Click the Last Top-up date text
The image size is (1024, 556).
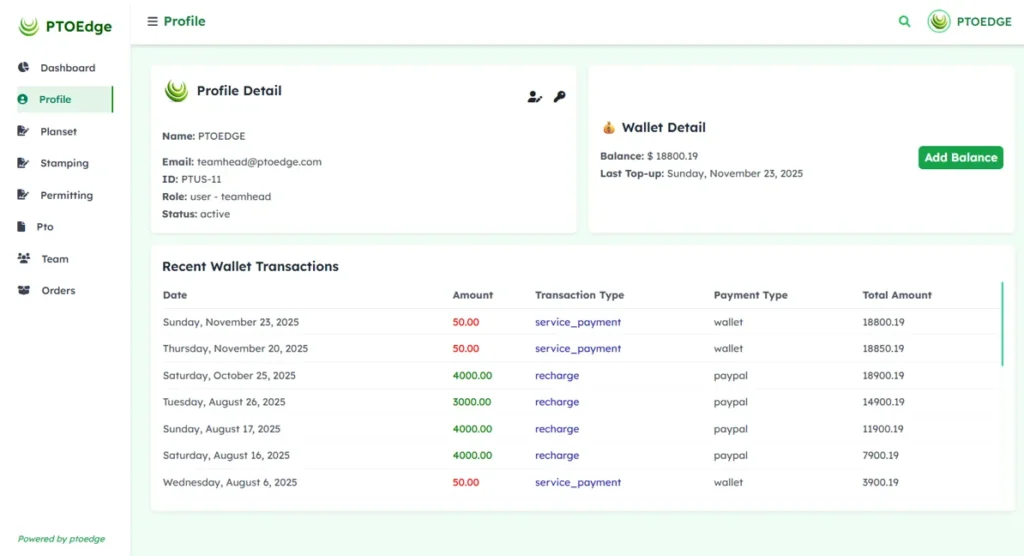click(735, 174)
